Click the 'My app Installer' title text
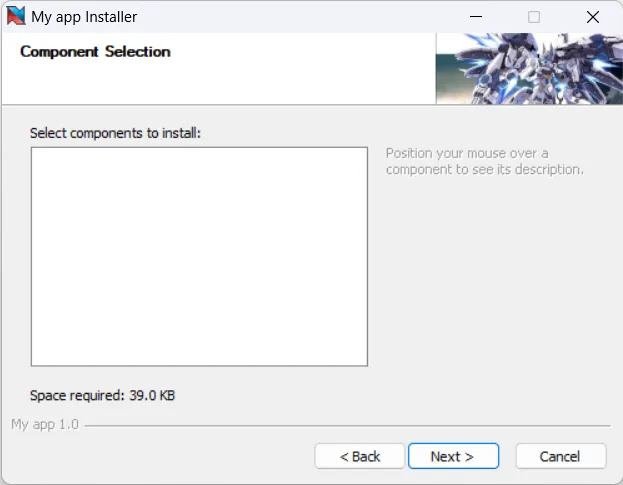Image resolution: width=623 pixels, height=485 pixels. 84,17
